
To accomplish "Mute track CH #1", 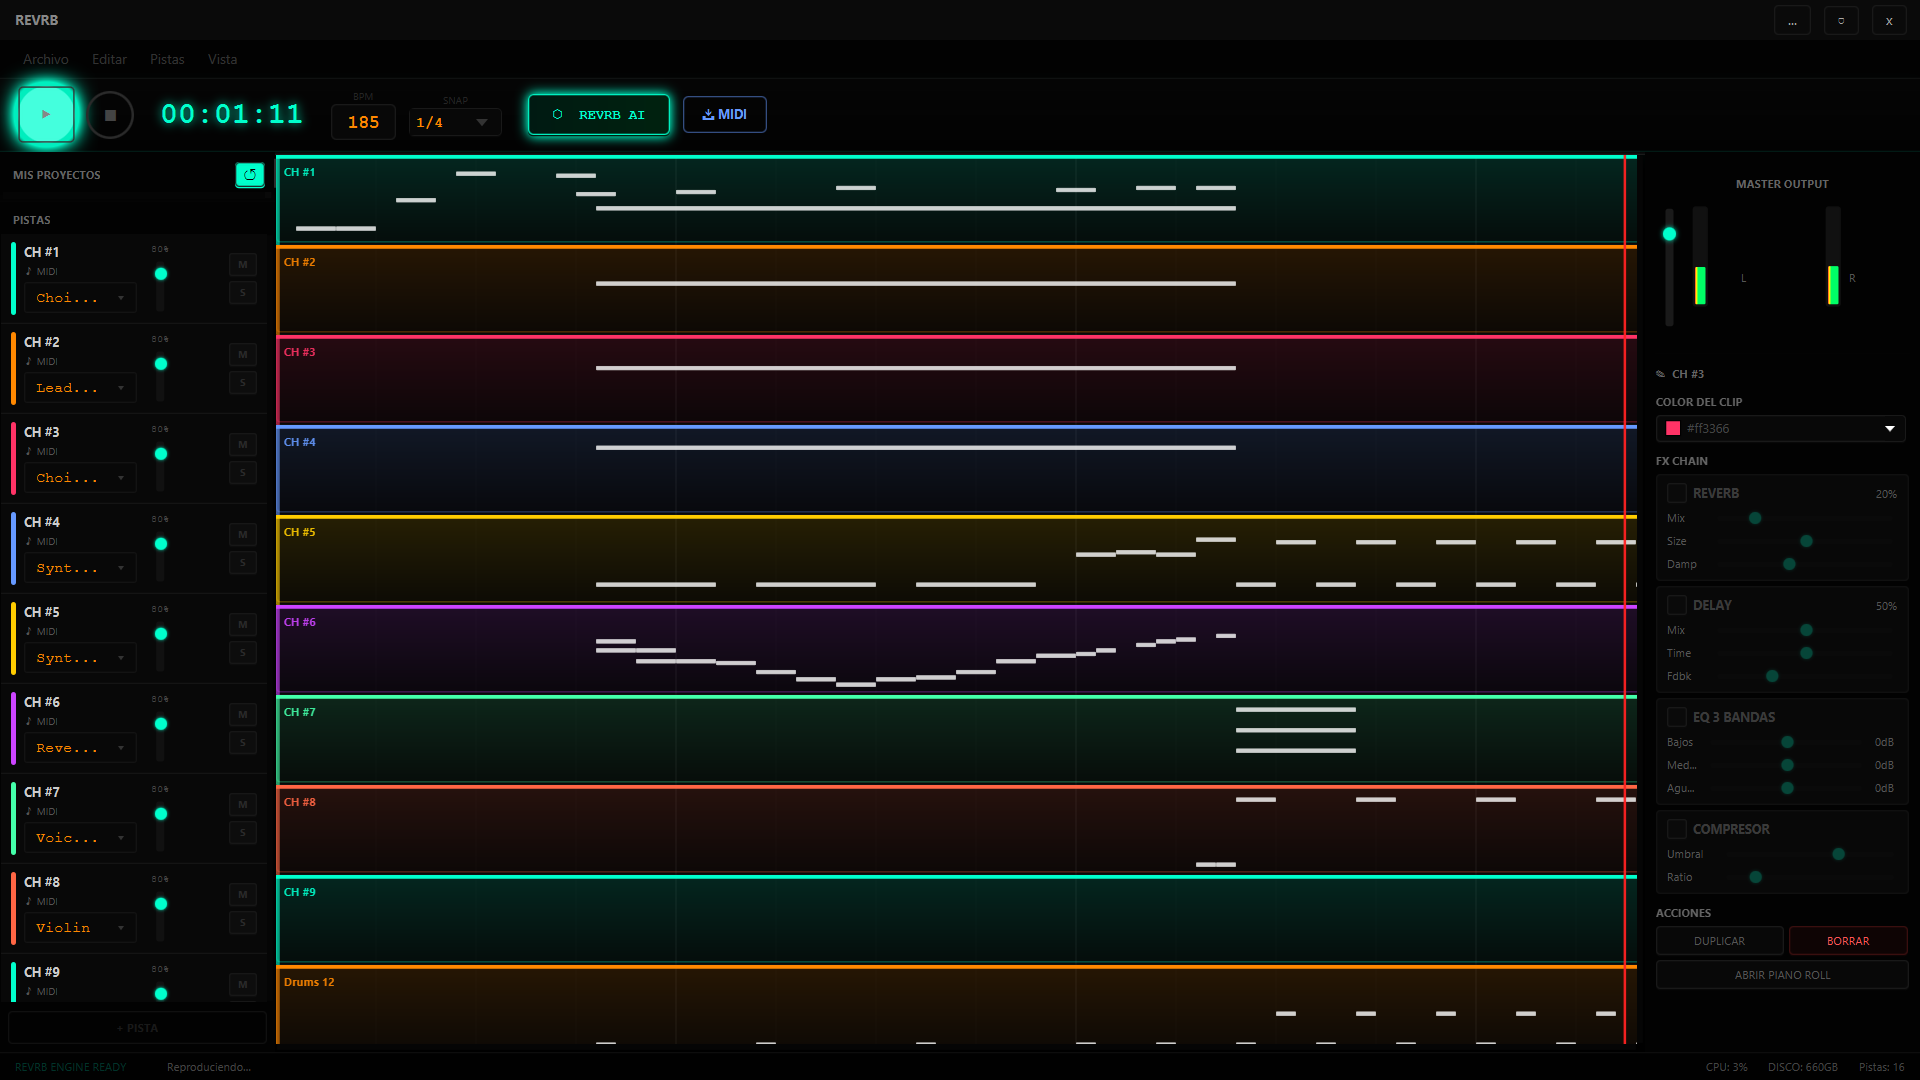I will (x=243, y=265).
